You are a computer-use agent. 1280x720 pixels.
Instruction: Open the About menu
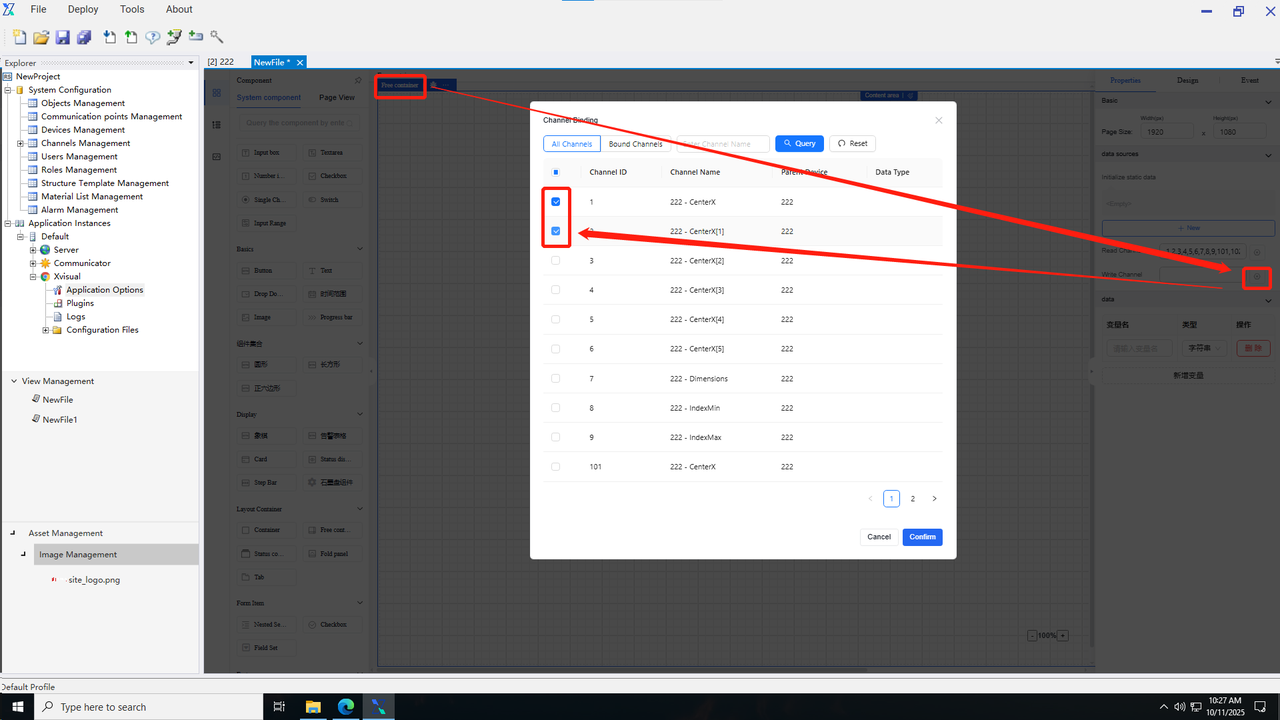pyautogui.click(x=179, y=9)
